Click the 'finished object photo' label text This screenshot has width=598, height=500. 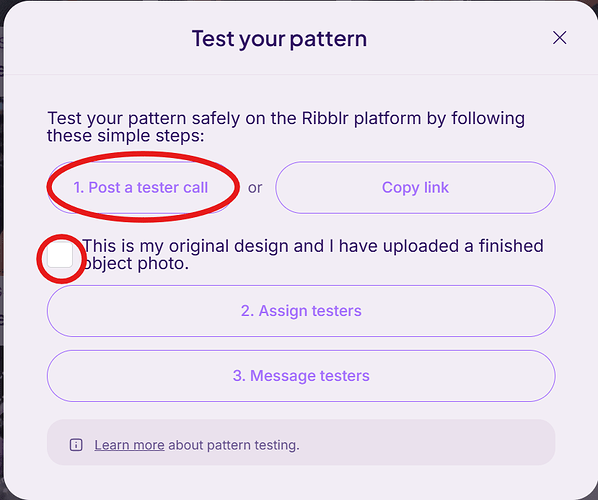coord(313,255)
